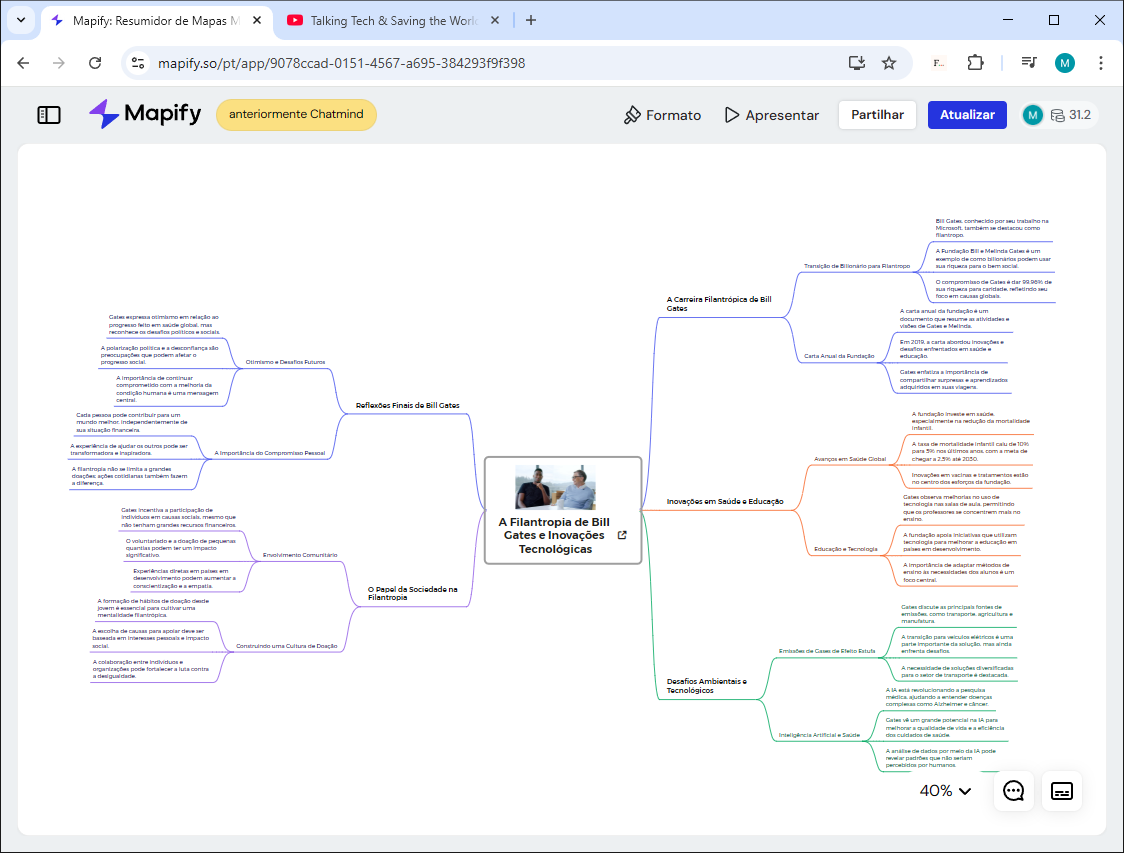The height and width of the screenshot is (853, 1124).
Task: Select leaf about IA revolucionando pesquisa médica
Action: 939,697
